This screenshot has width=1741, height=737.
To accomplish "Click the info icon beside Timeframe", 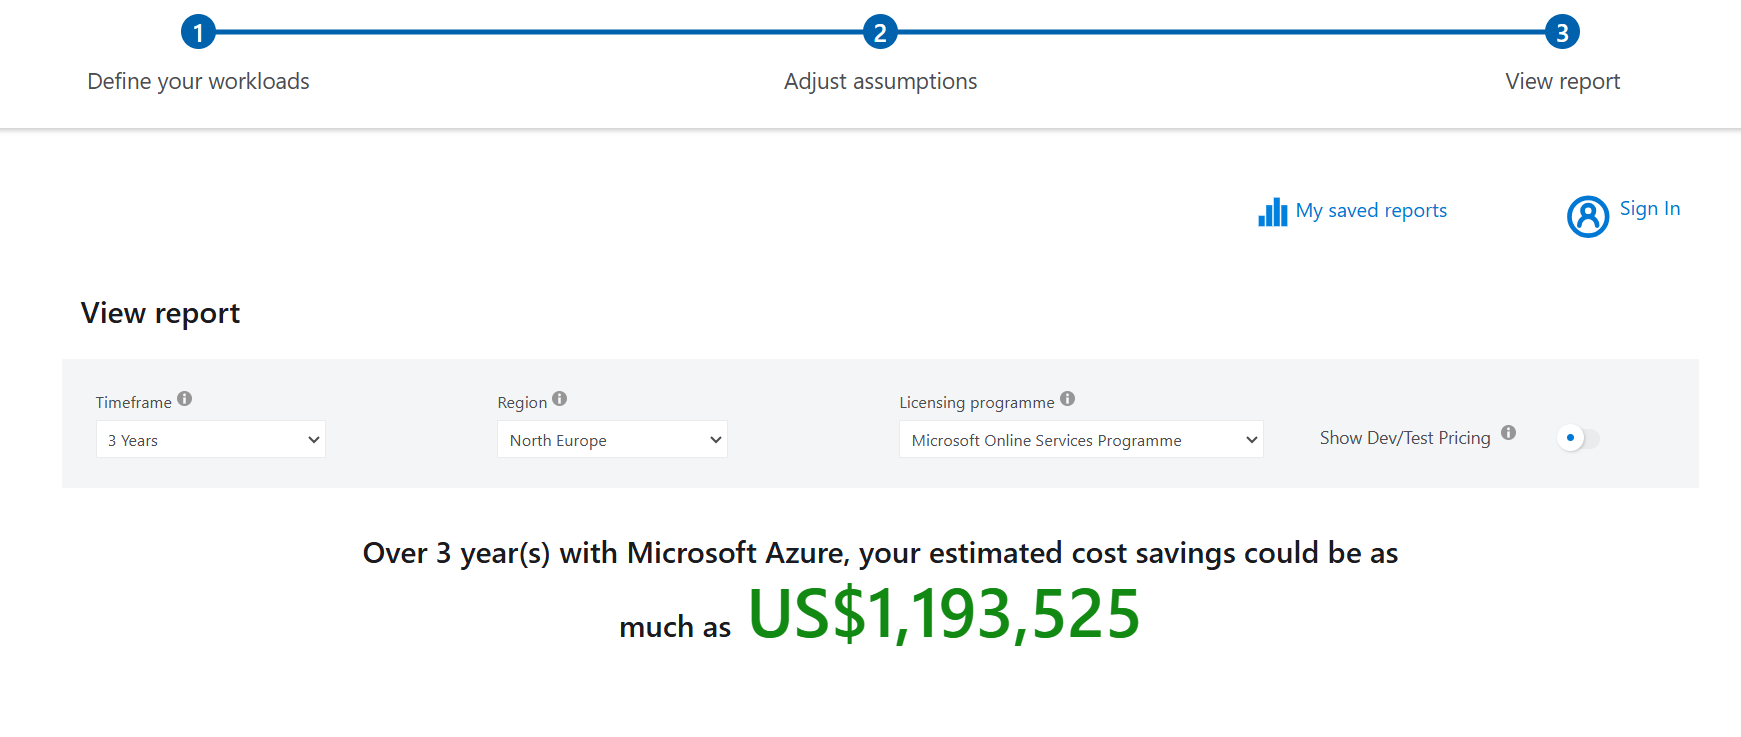I will [185, 399].
